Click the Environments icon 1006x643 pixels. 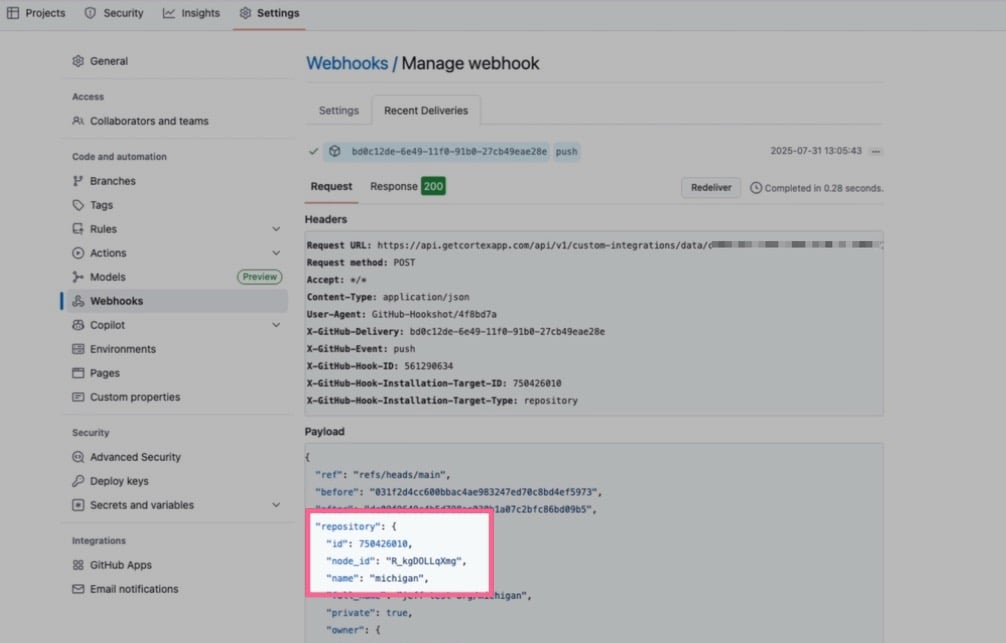[x=78, y=349]
